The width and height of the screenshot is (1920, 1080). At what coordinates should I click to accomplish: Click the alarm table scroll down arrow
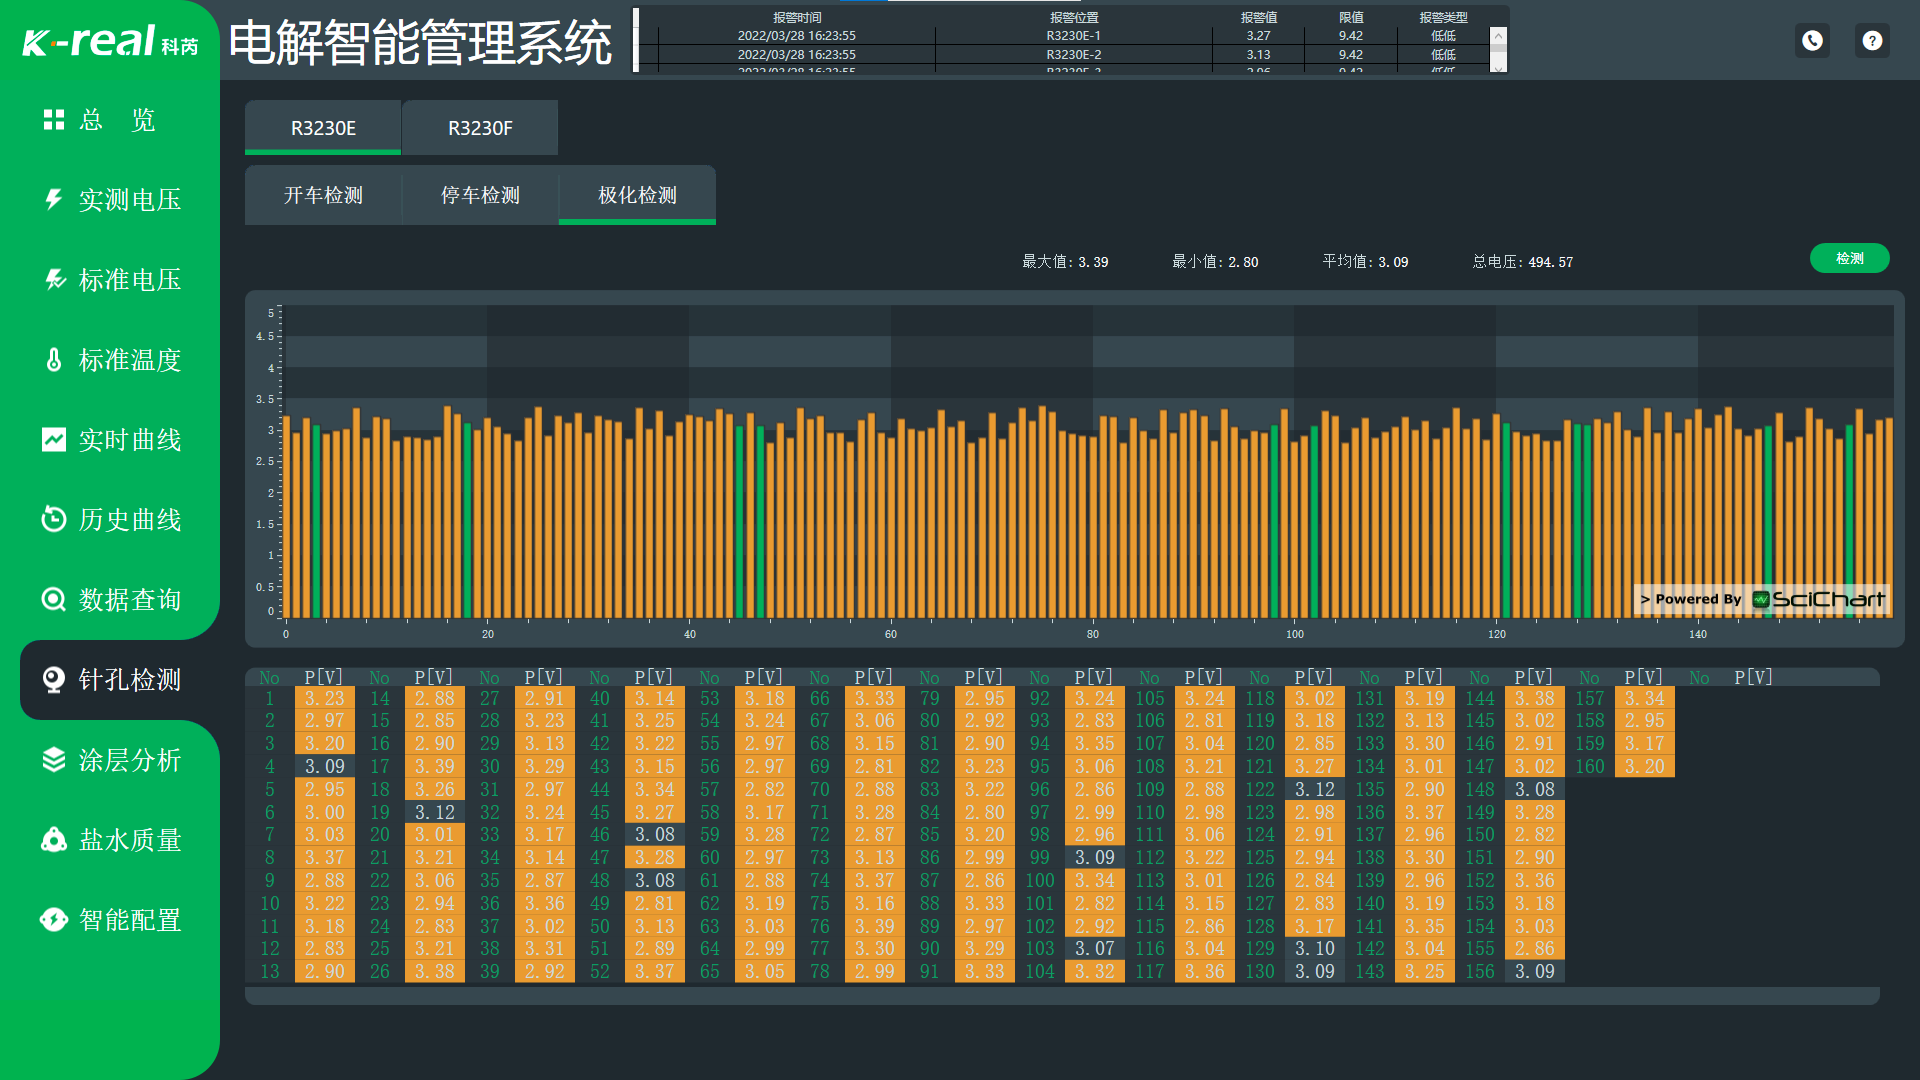coord(1498,66)
